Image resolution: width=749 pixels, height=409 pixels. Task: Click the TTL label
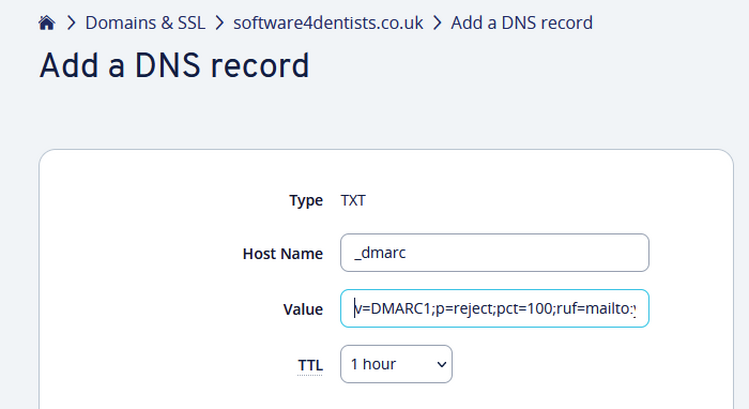point(310,366)
